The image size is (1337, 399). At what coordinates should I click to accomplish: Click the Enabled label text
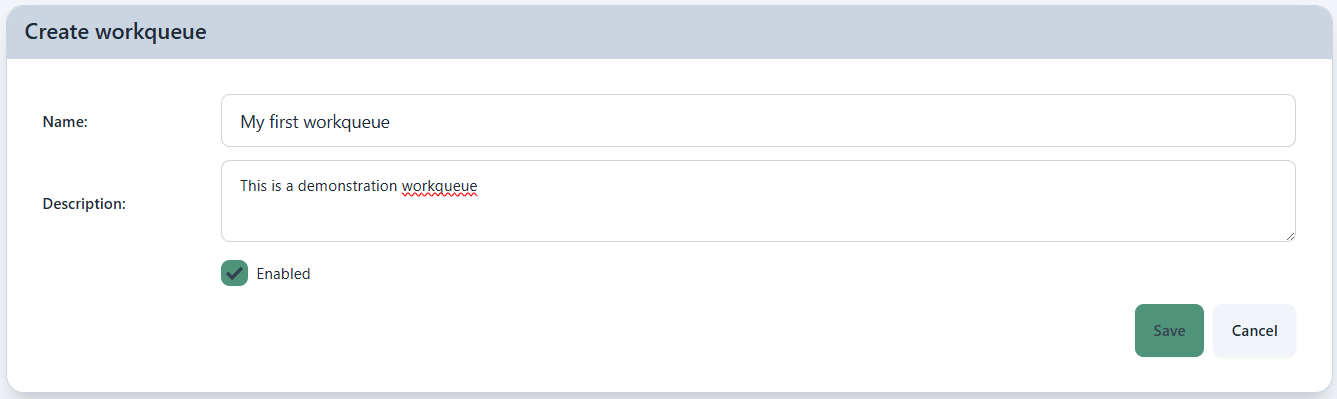[x=283, y=274]
